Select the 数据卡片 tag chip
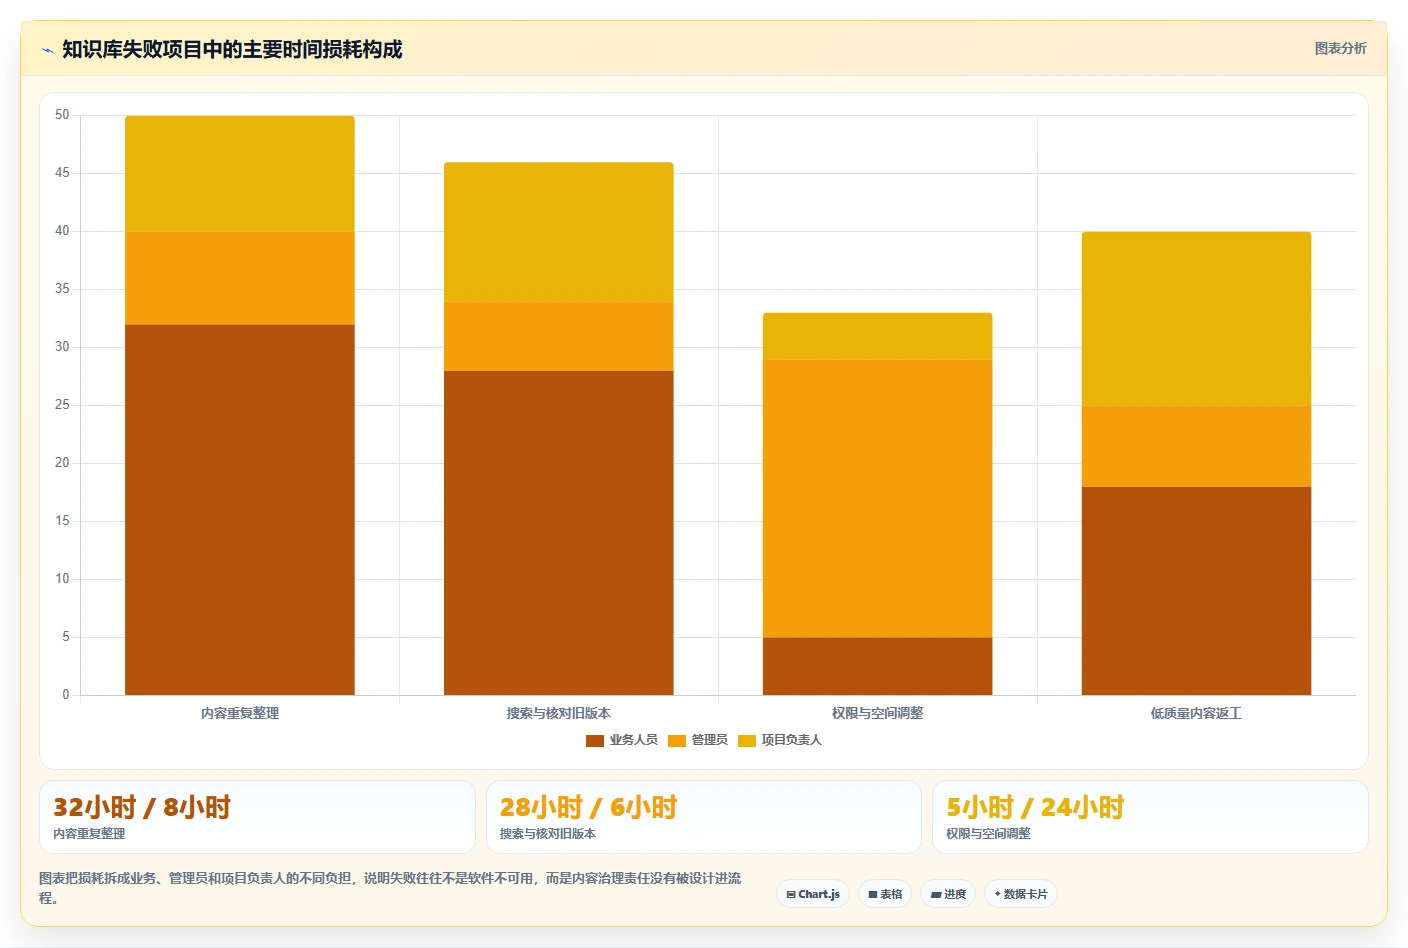1408x948 pixels. pyautogui.click(x=1021, y=894)
